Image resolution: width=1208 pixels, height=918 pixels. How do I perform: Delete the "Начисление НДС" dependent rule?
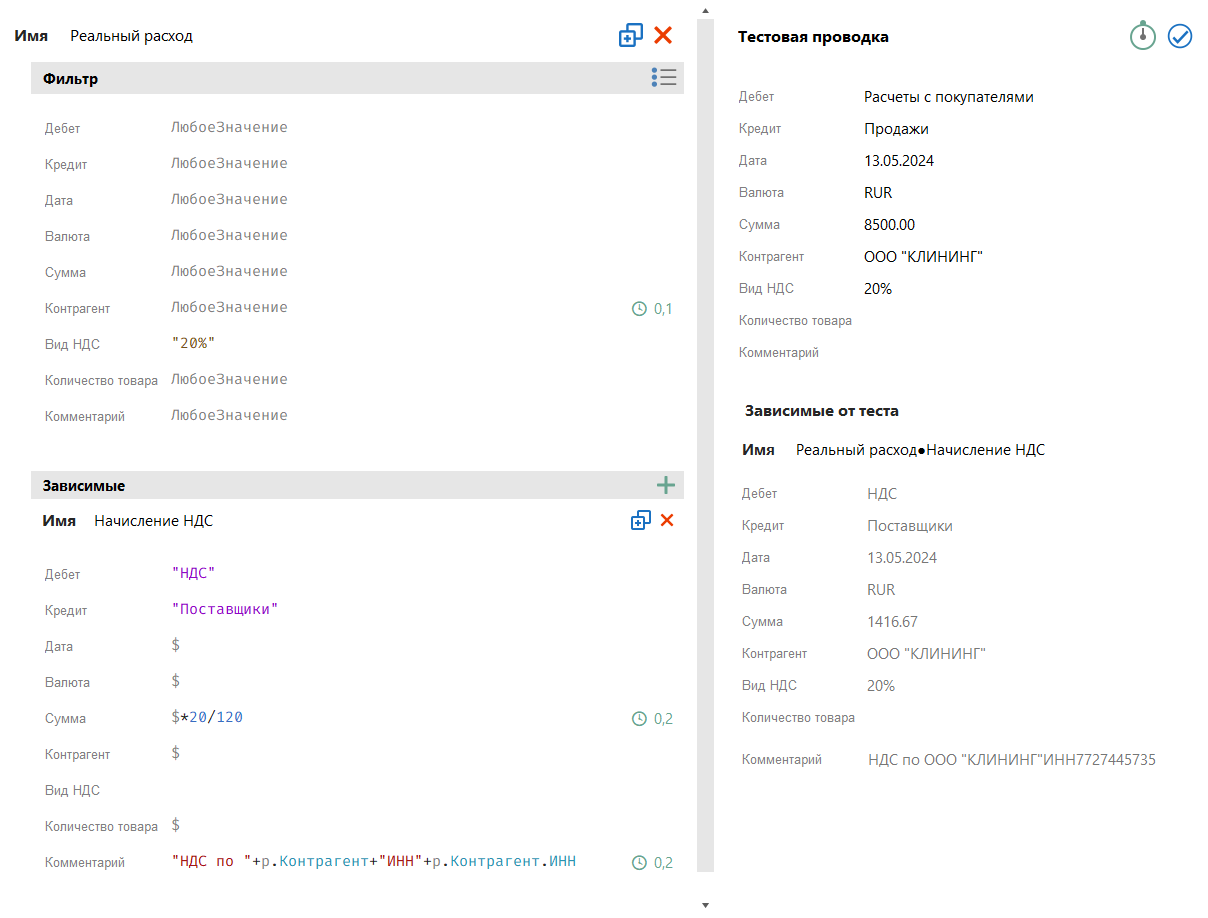coord(667,520)
